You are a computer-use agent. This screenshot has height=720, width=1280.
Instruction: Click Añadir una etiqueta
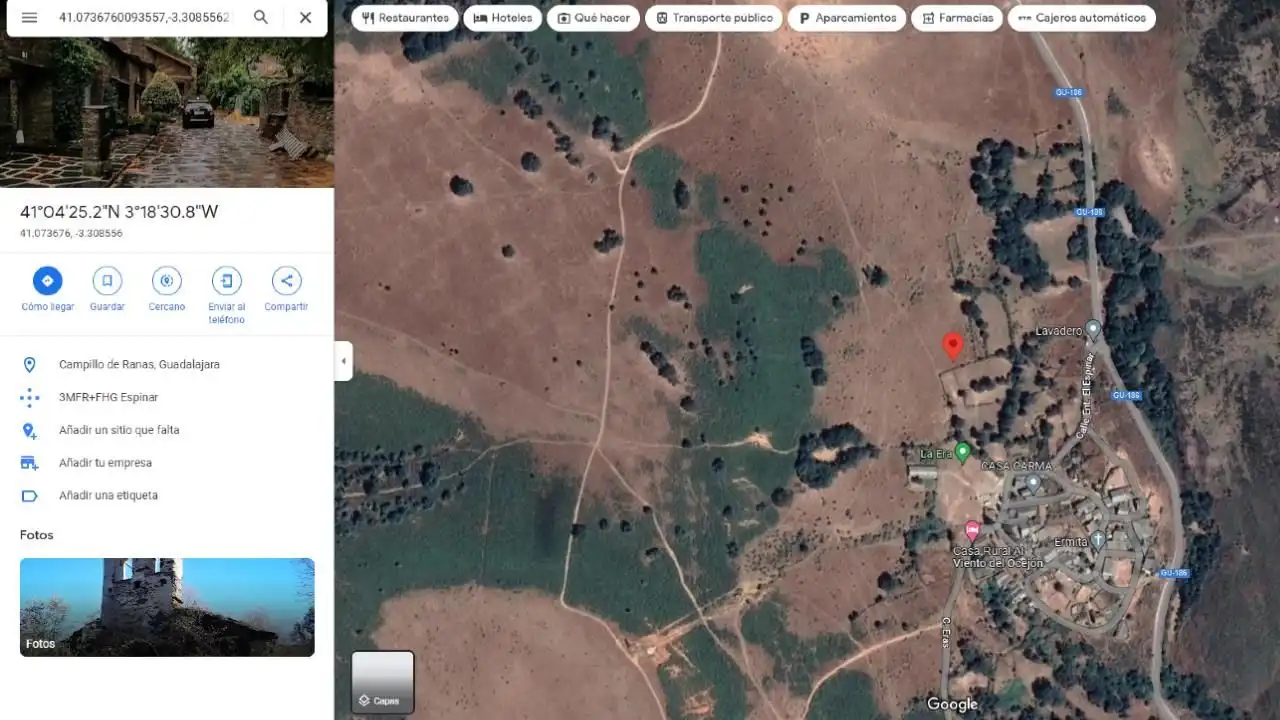(108, 495)
